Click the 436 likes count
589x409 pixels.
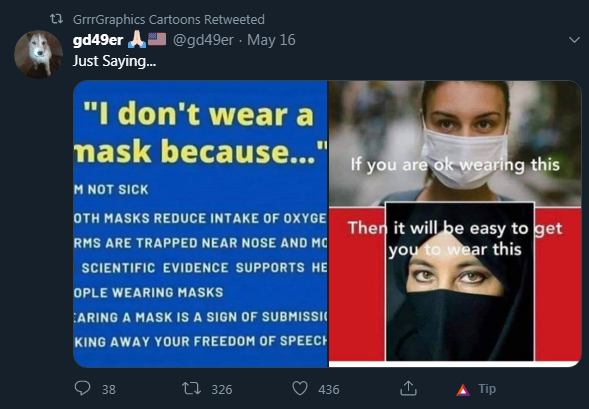coord(329,389)
